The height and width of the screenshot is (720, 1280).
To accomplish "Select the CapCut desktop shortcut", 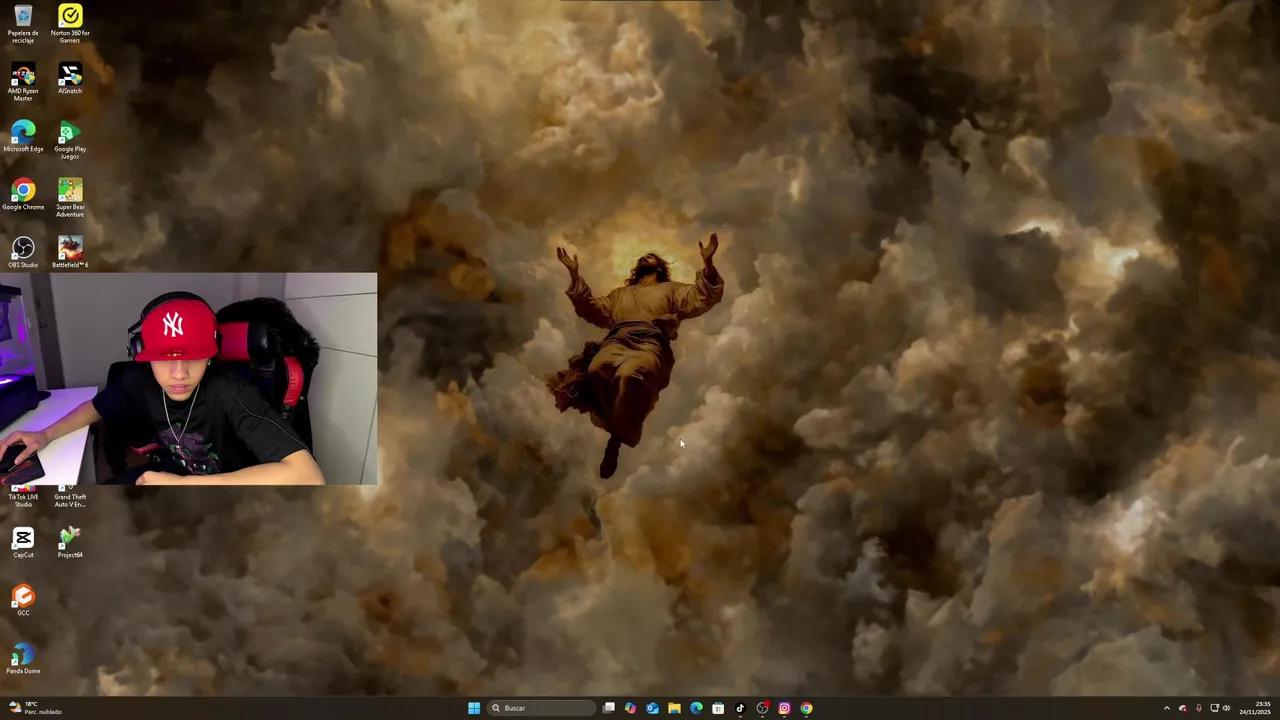I will pyautogui.click(x=23, y=543).
